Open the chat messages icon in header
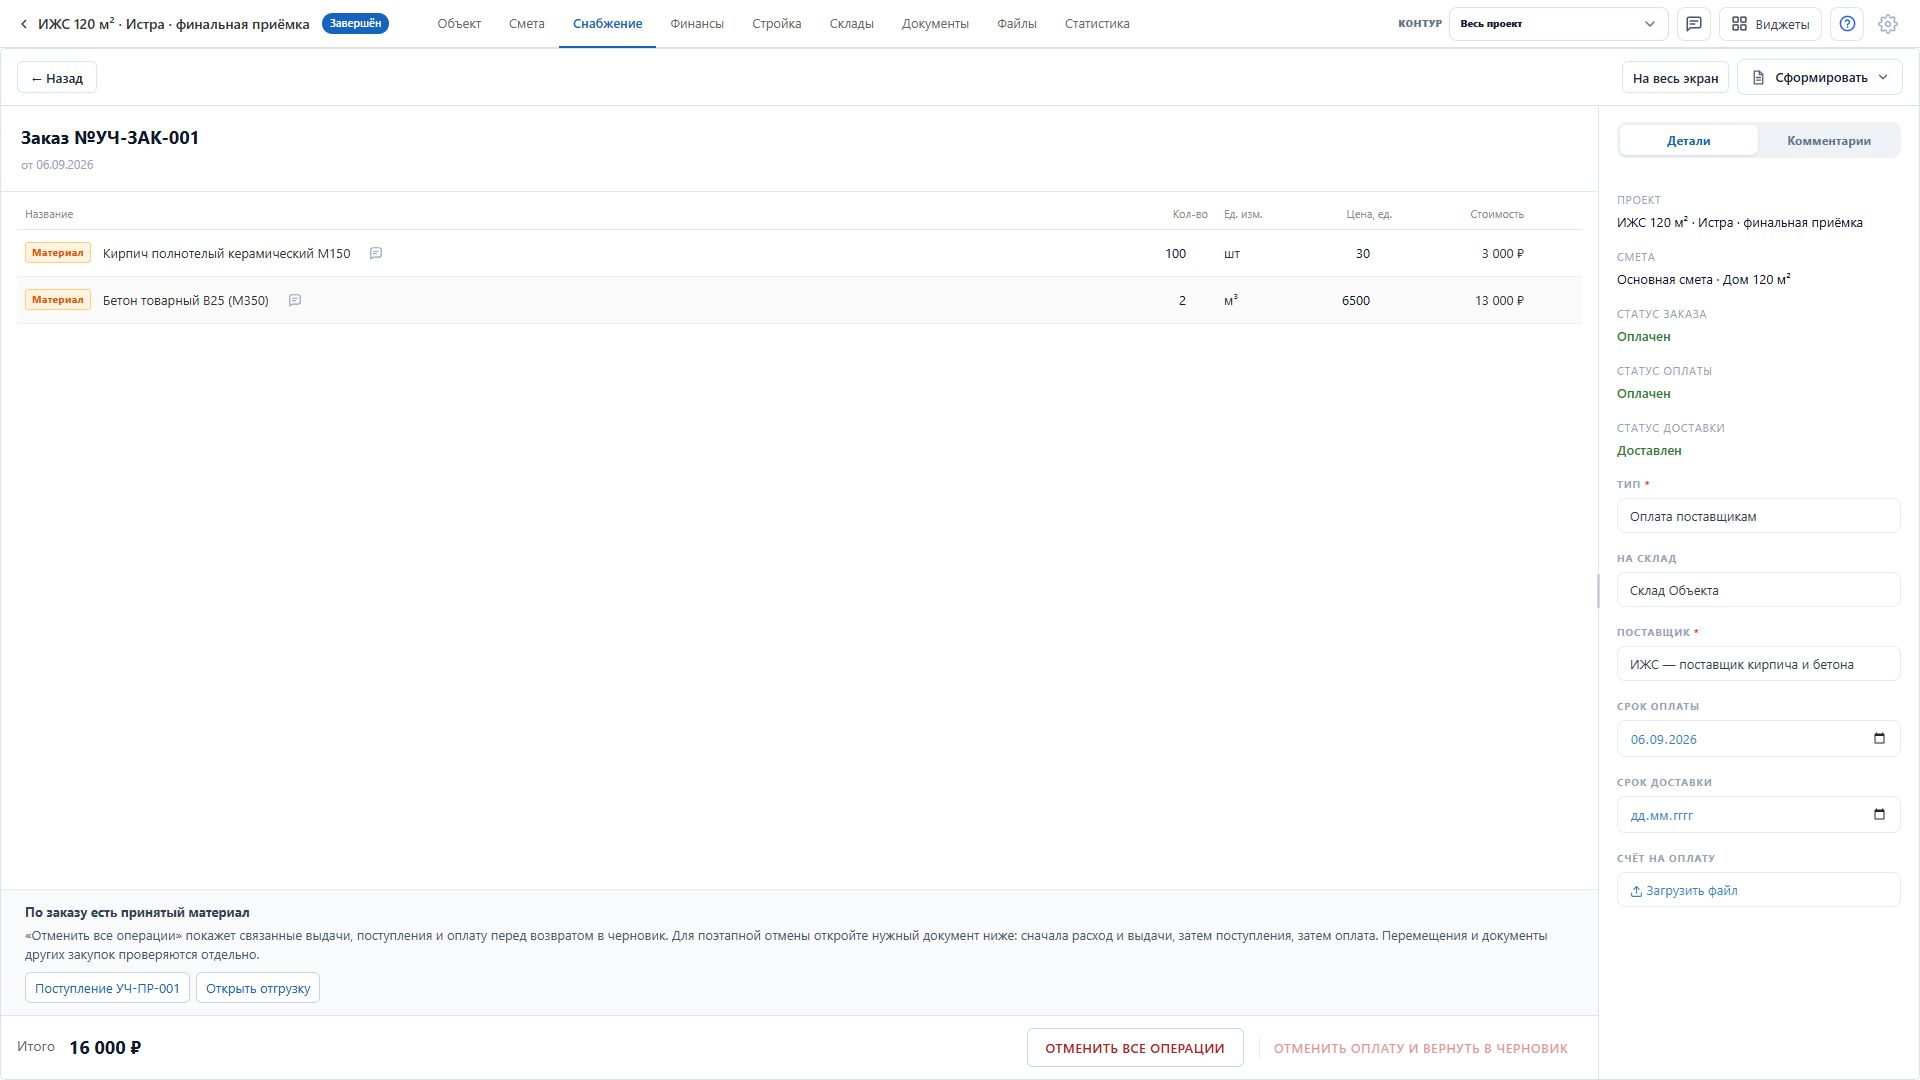The width and height of the screenshot is (1920, 1080). click(x=1694, y=24)
